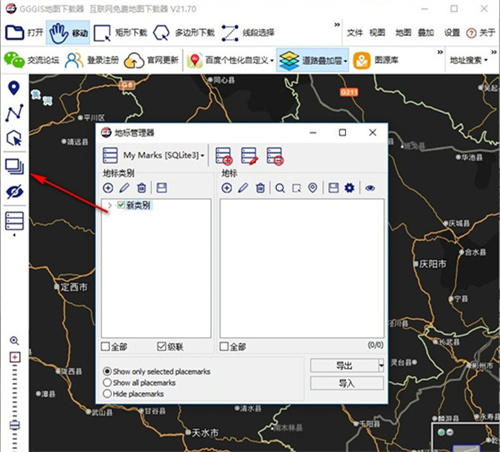Open the 导出 button dropdown arrow
The image size is (500, 452).
[381, 366]
